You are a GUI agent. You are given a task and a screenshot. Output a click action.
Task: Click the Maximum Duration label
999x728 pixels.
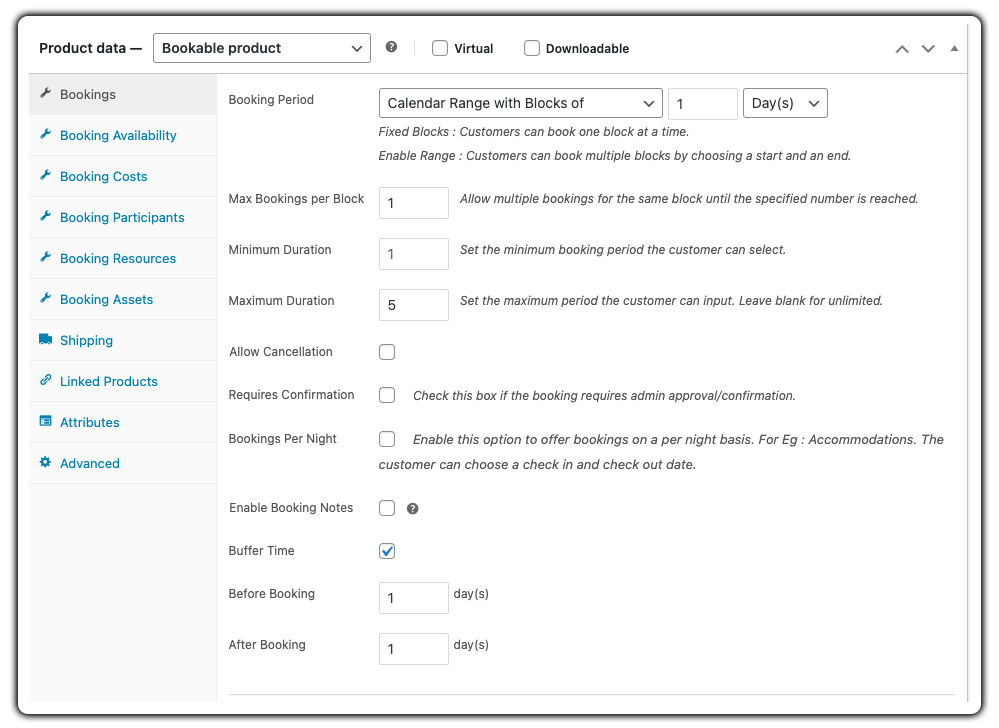281,301
